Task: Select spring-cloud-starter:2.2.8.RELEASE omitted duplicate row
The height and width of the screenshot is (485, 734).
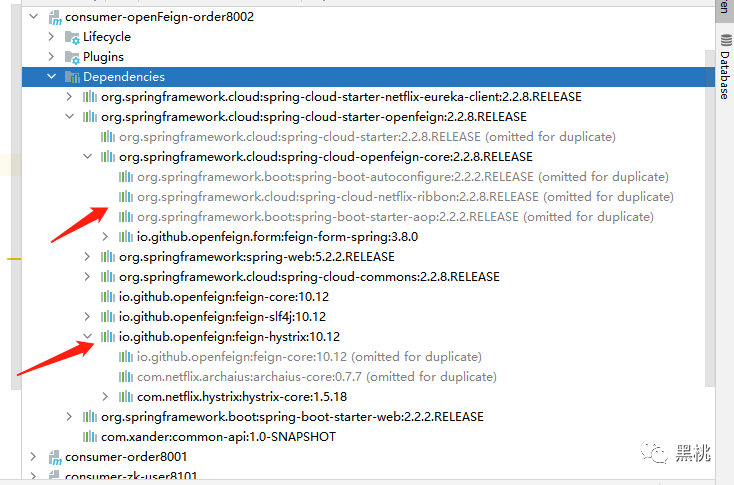Action: coord(367,137)
